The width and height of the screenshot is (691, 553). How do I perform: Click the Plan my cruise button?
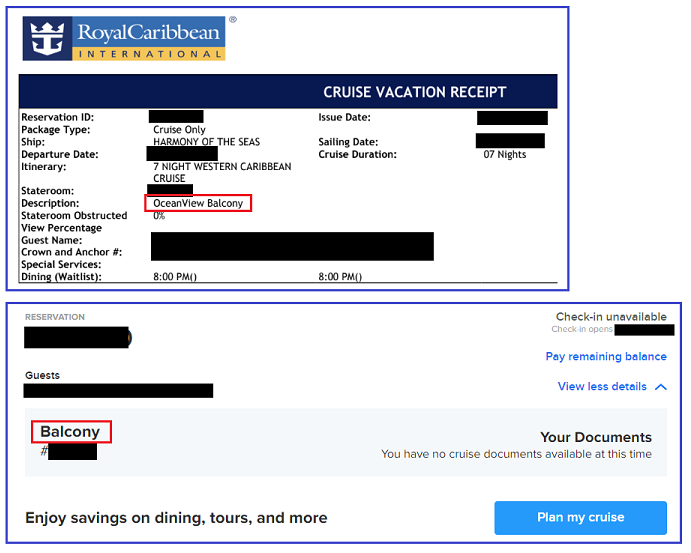coord(580,517)
